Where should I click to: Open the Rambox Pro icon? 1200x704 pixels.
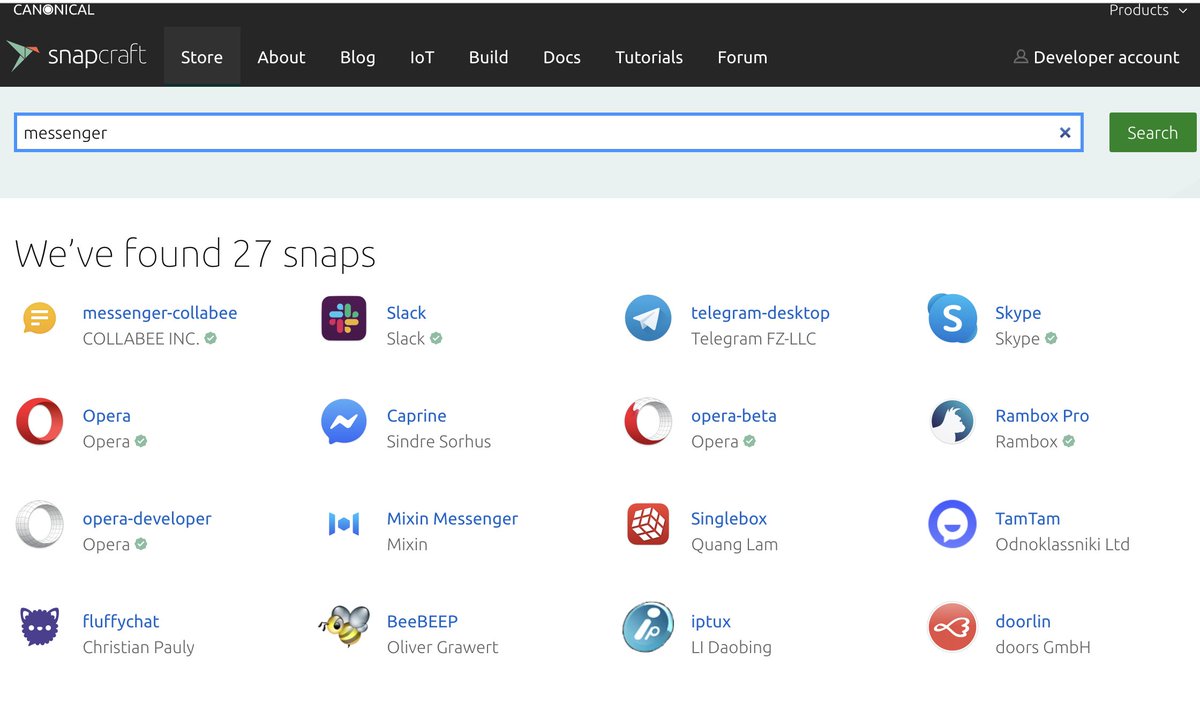click(952, 422)
